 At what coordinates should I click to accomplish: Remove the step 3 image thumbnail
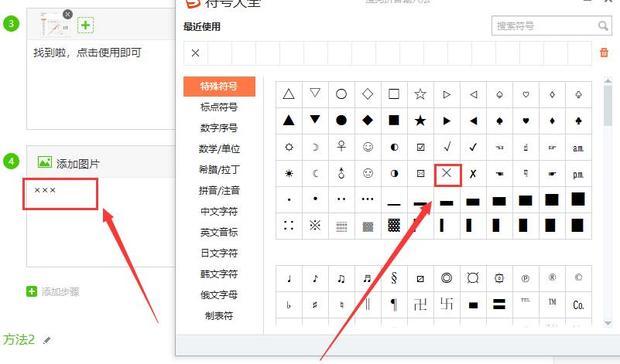tap(68, 14)
